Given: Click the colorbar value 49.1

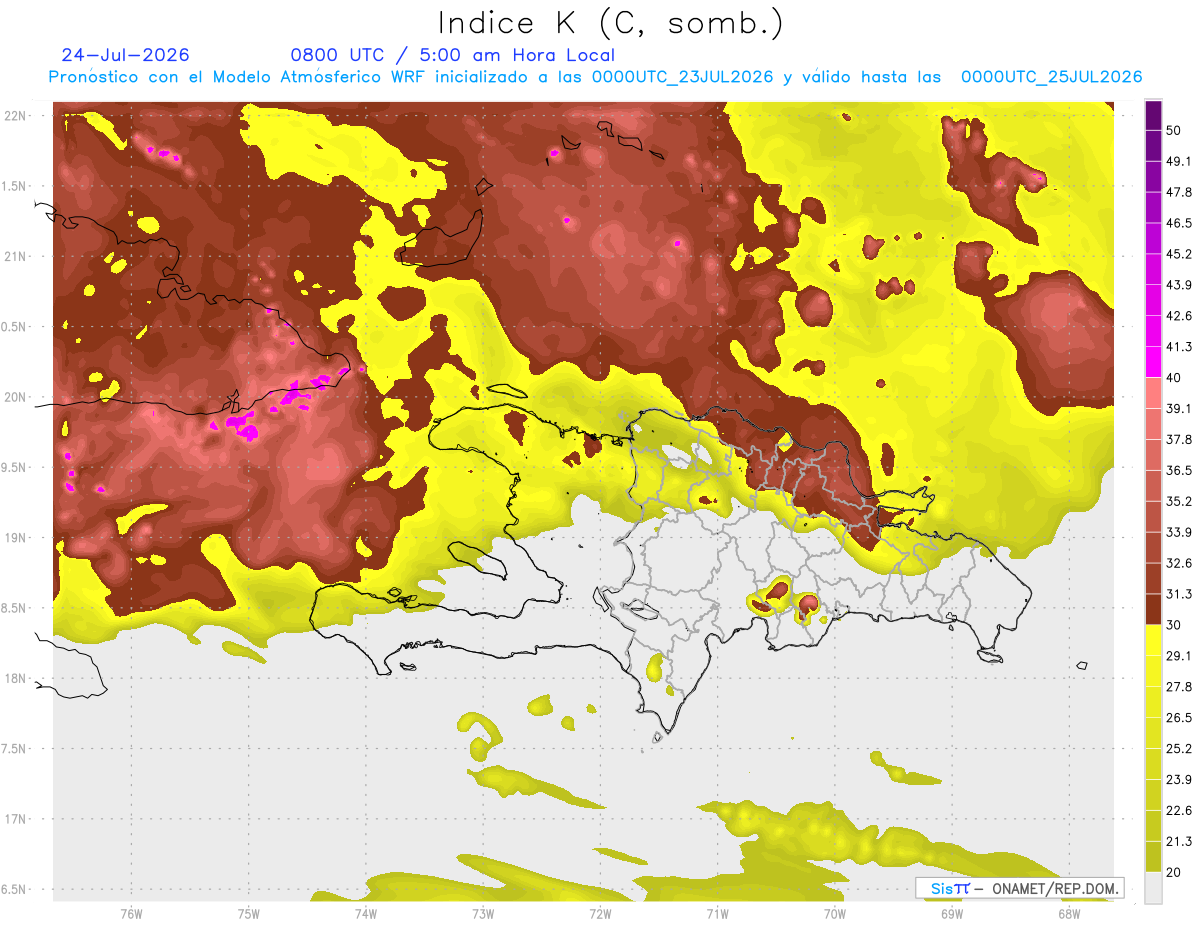Looking at the screenshot, I should click(1179, 161).
